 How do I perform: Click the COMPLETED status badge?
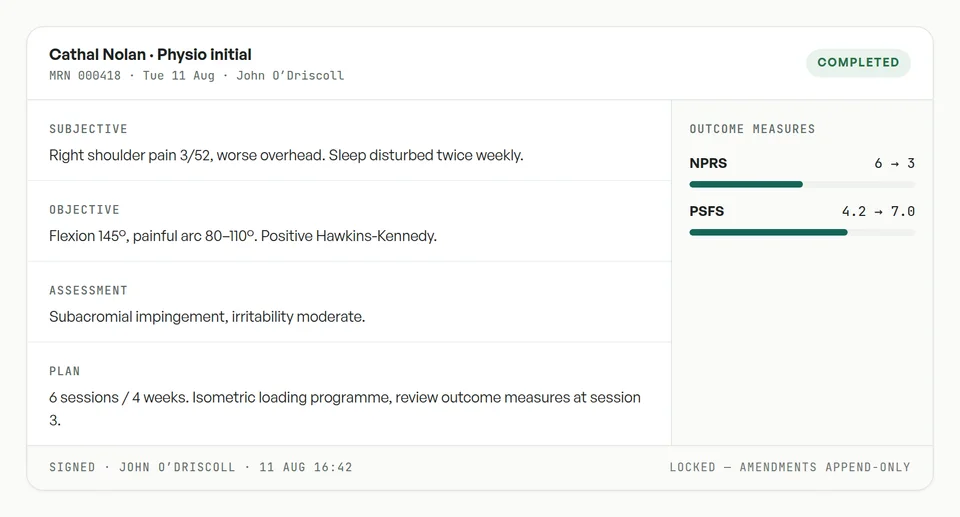[858, 62]
